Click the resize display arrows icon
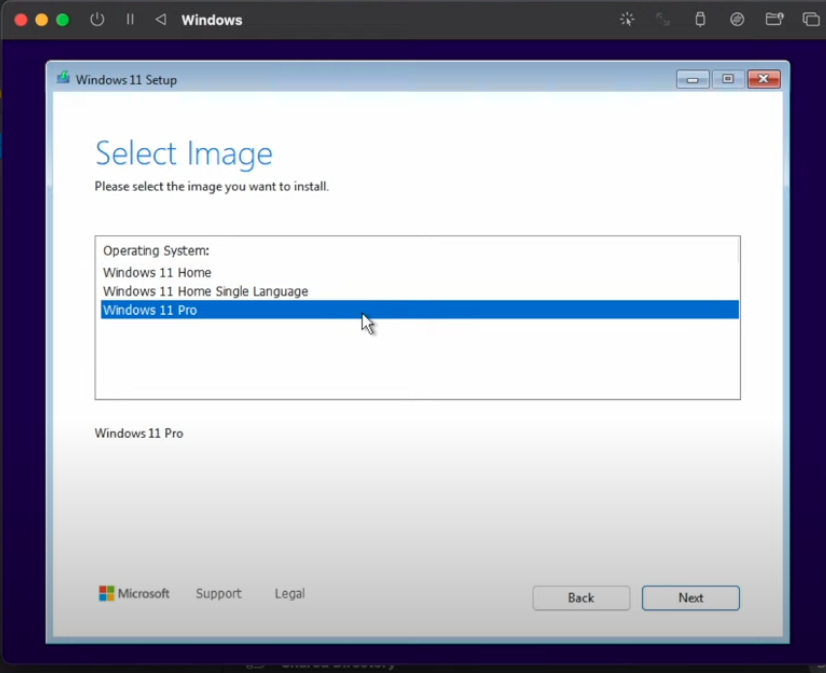This screenshot has width=826, height=673. [663, 19]
